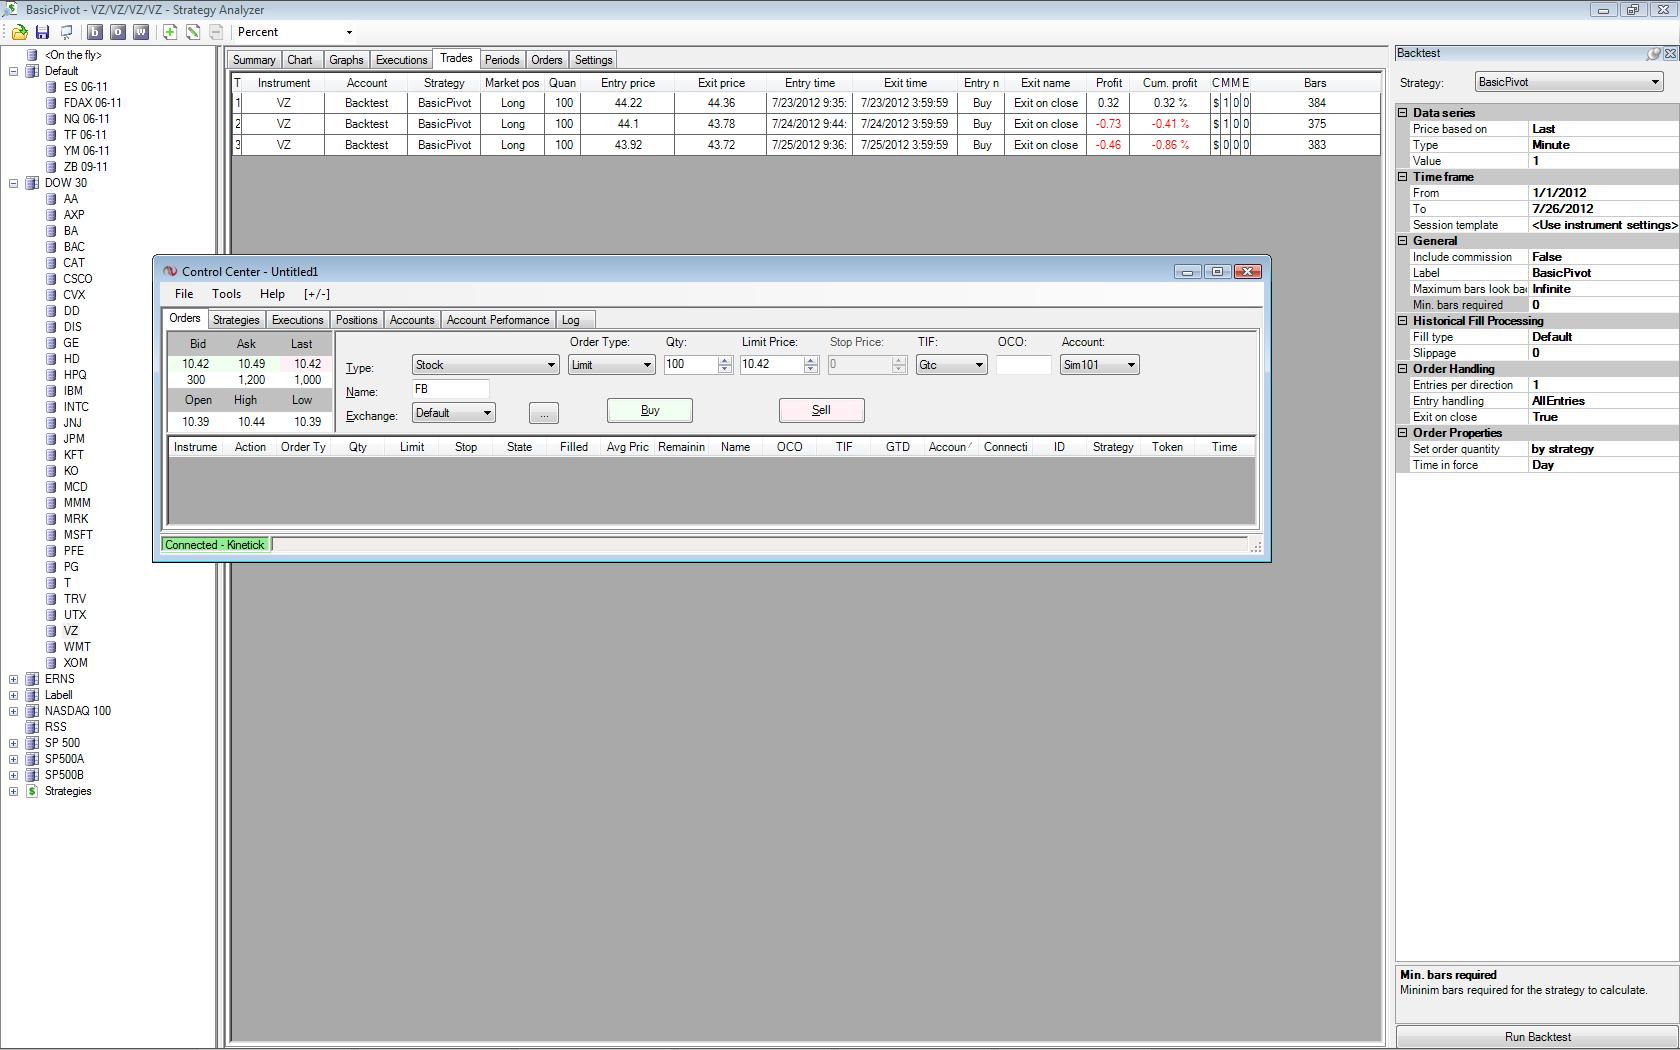Click the Run Backtest button
Image resolution: width=1680 pixels, height=1050 pixels.
1538,1037
